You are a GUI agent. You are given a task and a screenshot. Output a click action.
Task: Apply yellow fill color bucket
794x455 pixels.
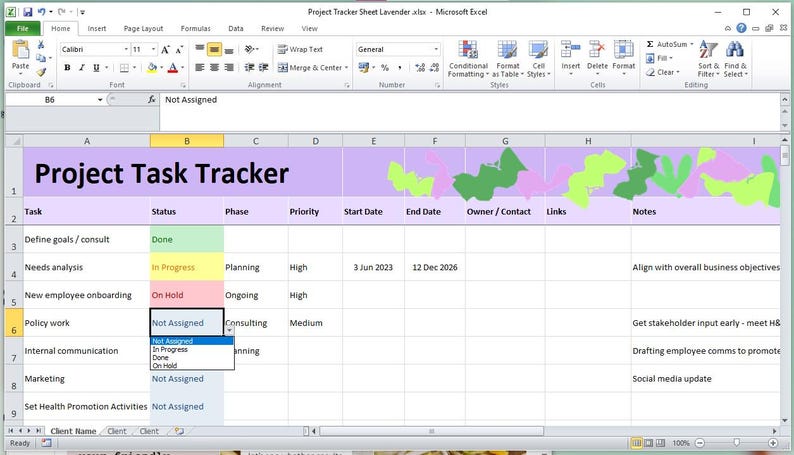click(x=152, y=67)
